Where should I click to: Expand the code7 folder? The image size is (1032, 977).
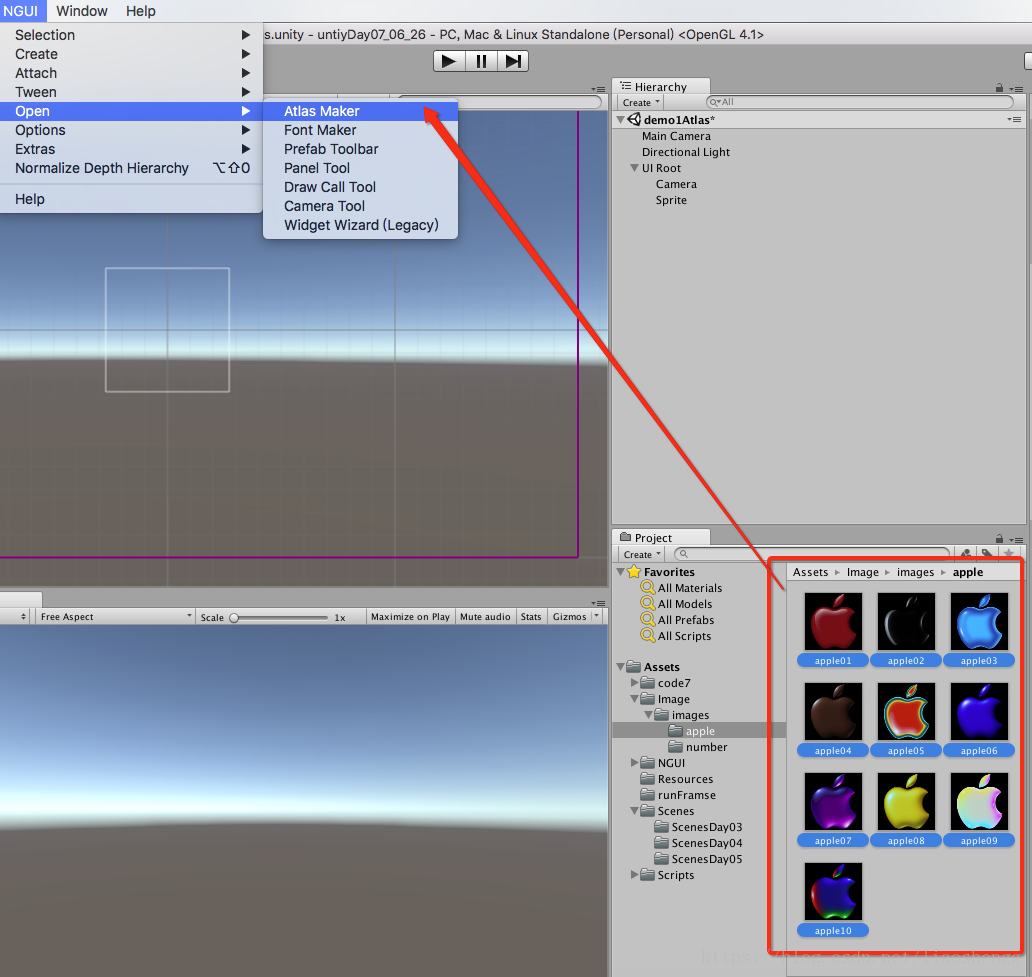(634, 683)
